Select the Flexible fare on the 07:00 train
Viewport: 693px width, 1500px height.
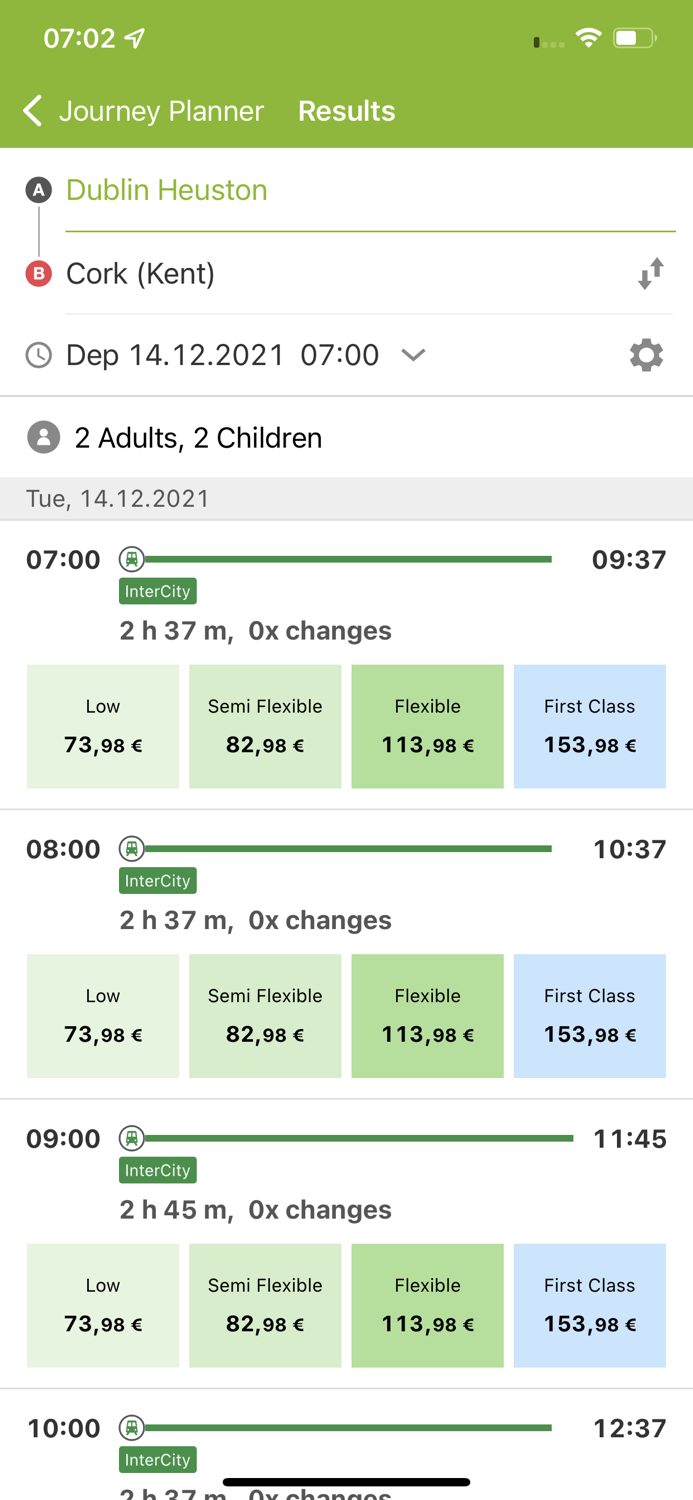click(x=427, y=726)
